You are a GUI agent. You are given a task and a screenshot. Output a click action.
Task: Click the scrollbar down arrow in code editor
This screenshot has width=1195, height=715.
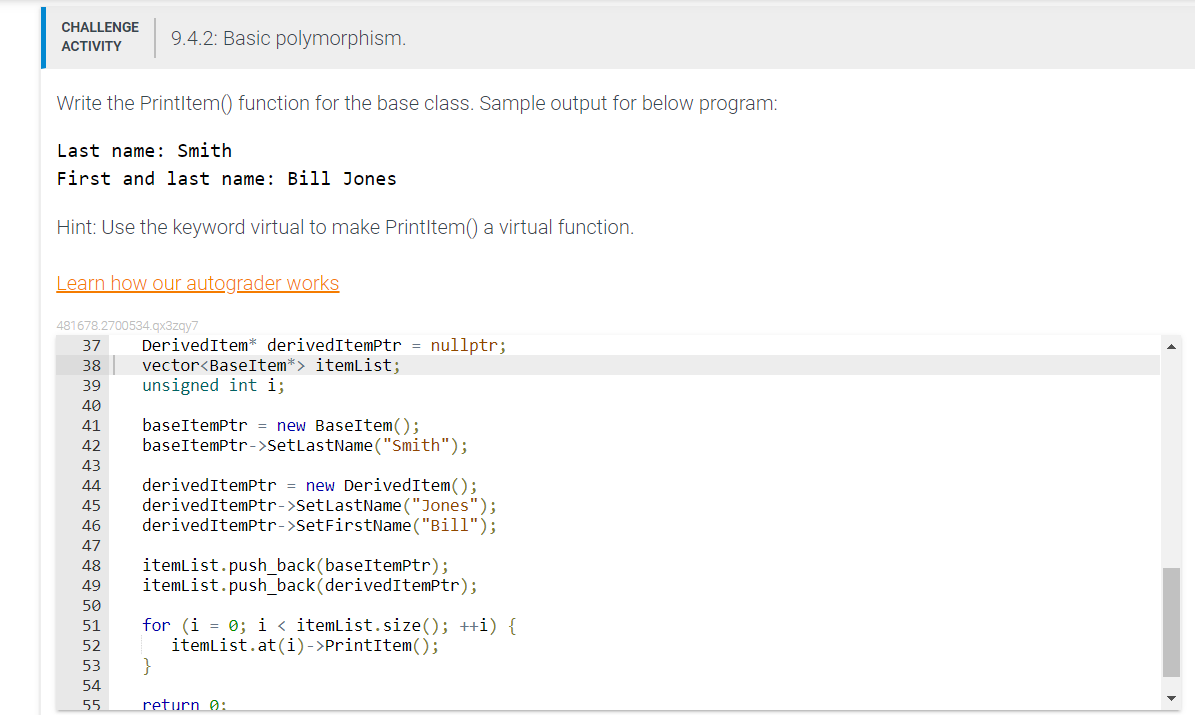1171,697
